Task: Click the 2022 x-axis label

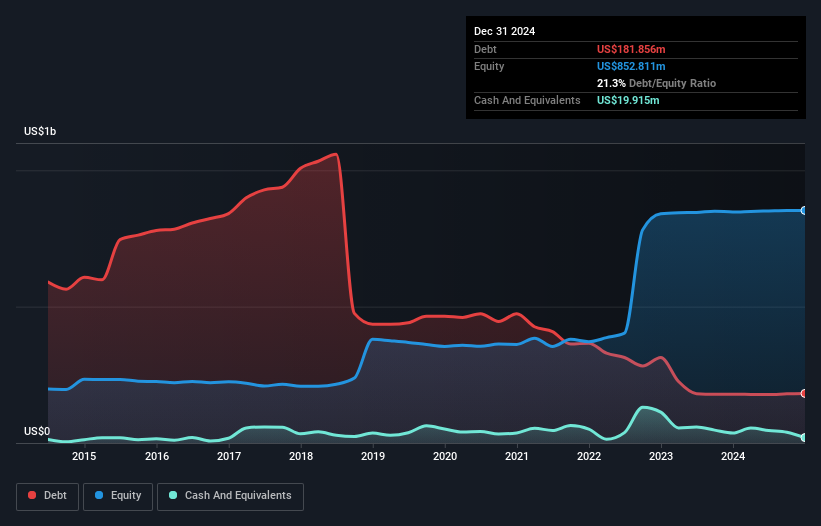Action: (589, 456)
